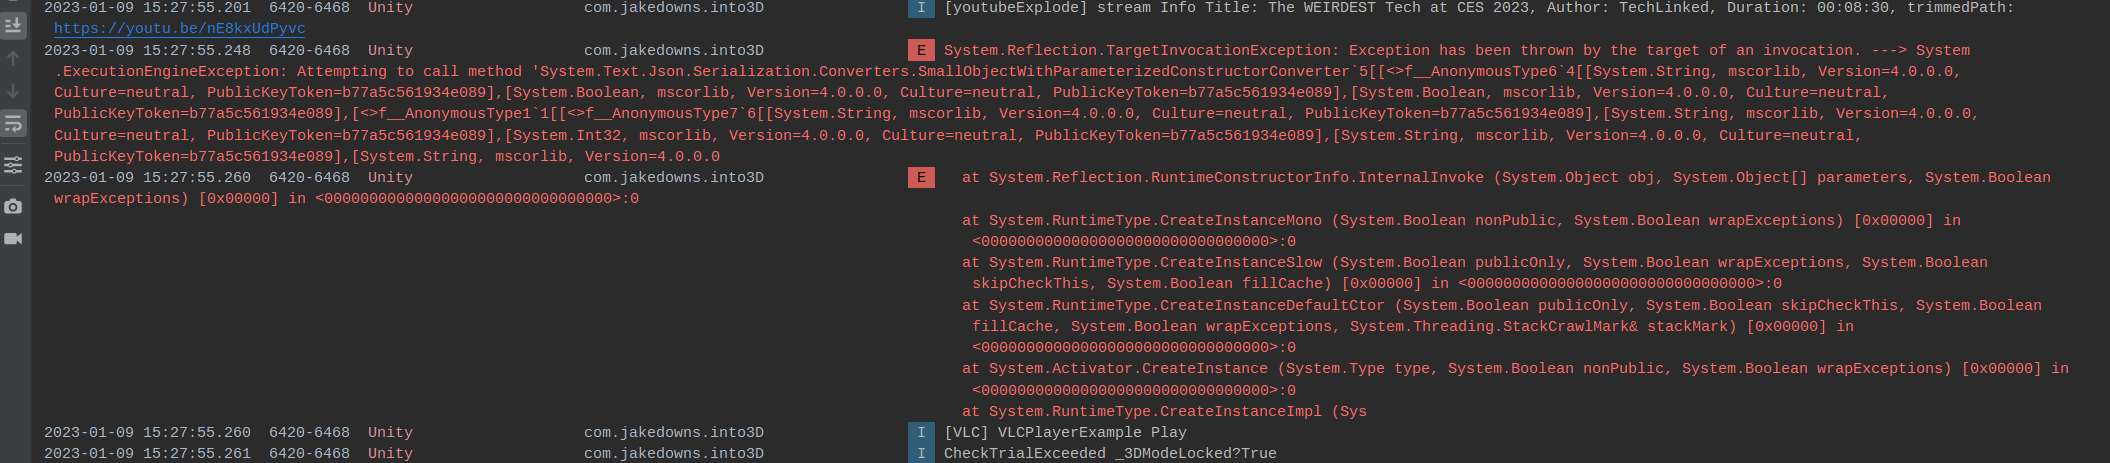Viewport: 2110px width, 463px height.
Task: Take a device screenshot with camera icon
Action: click(13, 206)
